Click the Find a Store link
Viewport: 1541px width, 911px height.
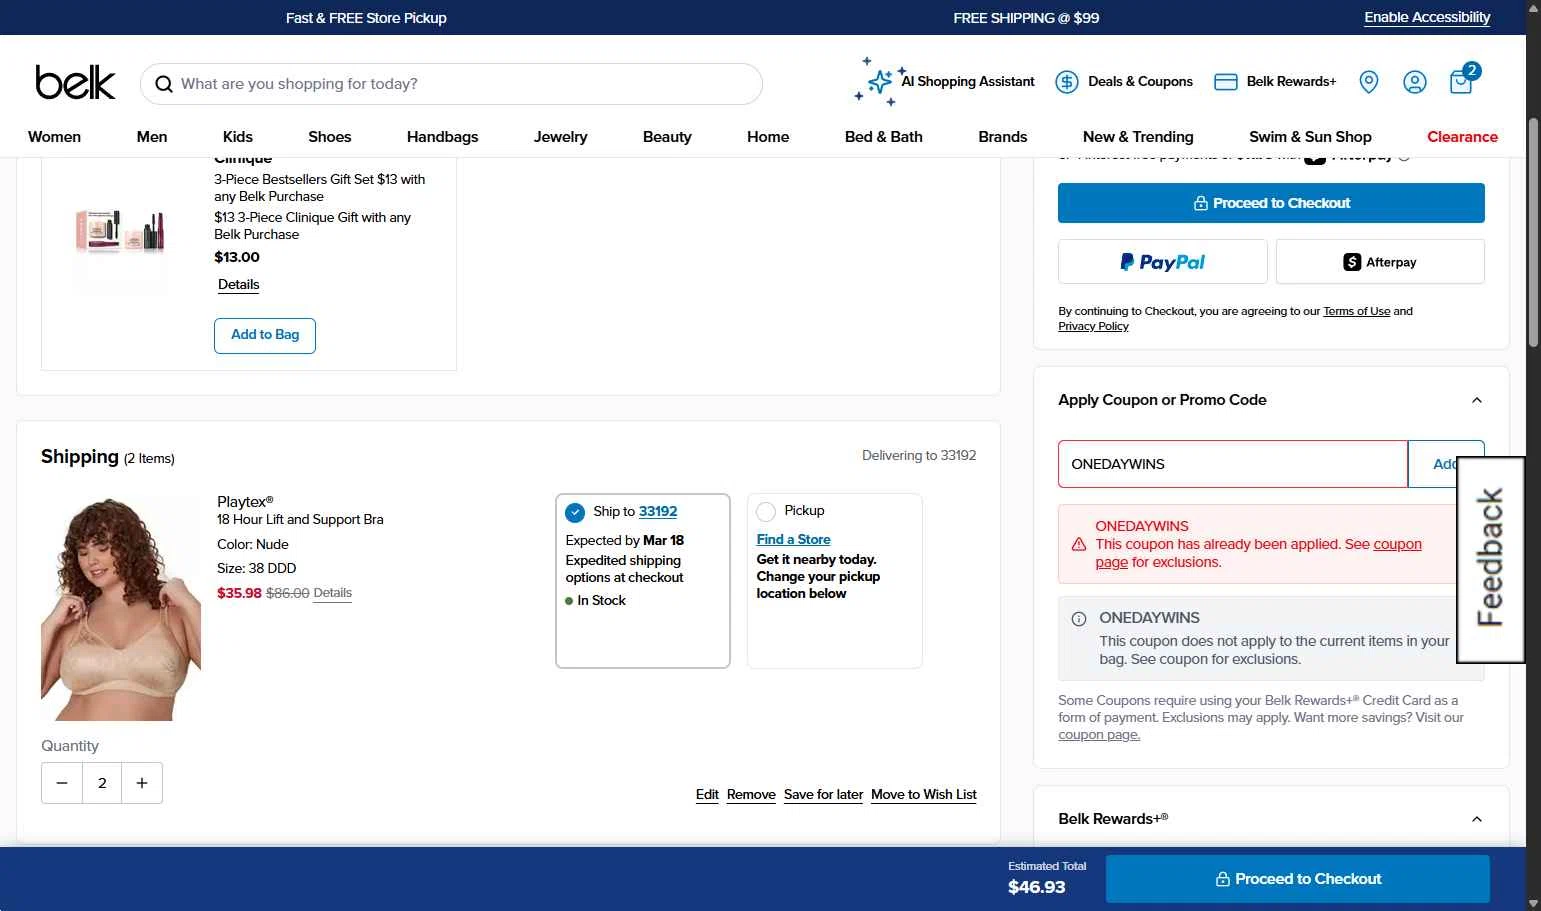click(x=794, y=539)
